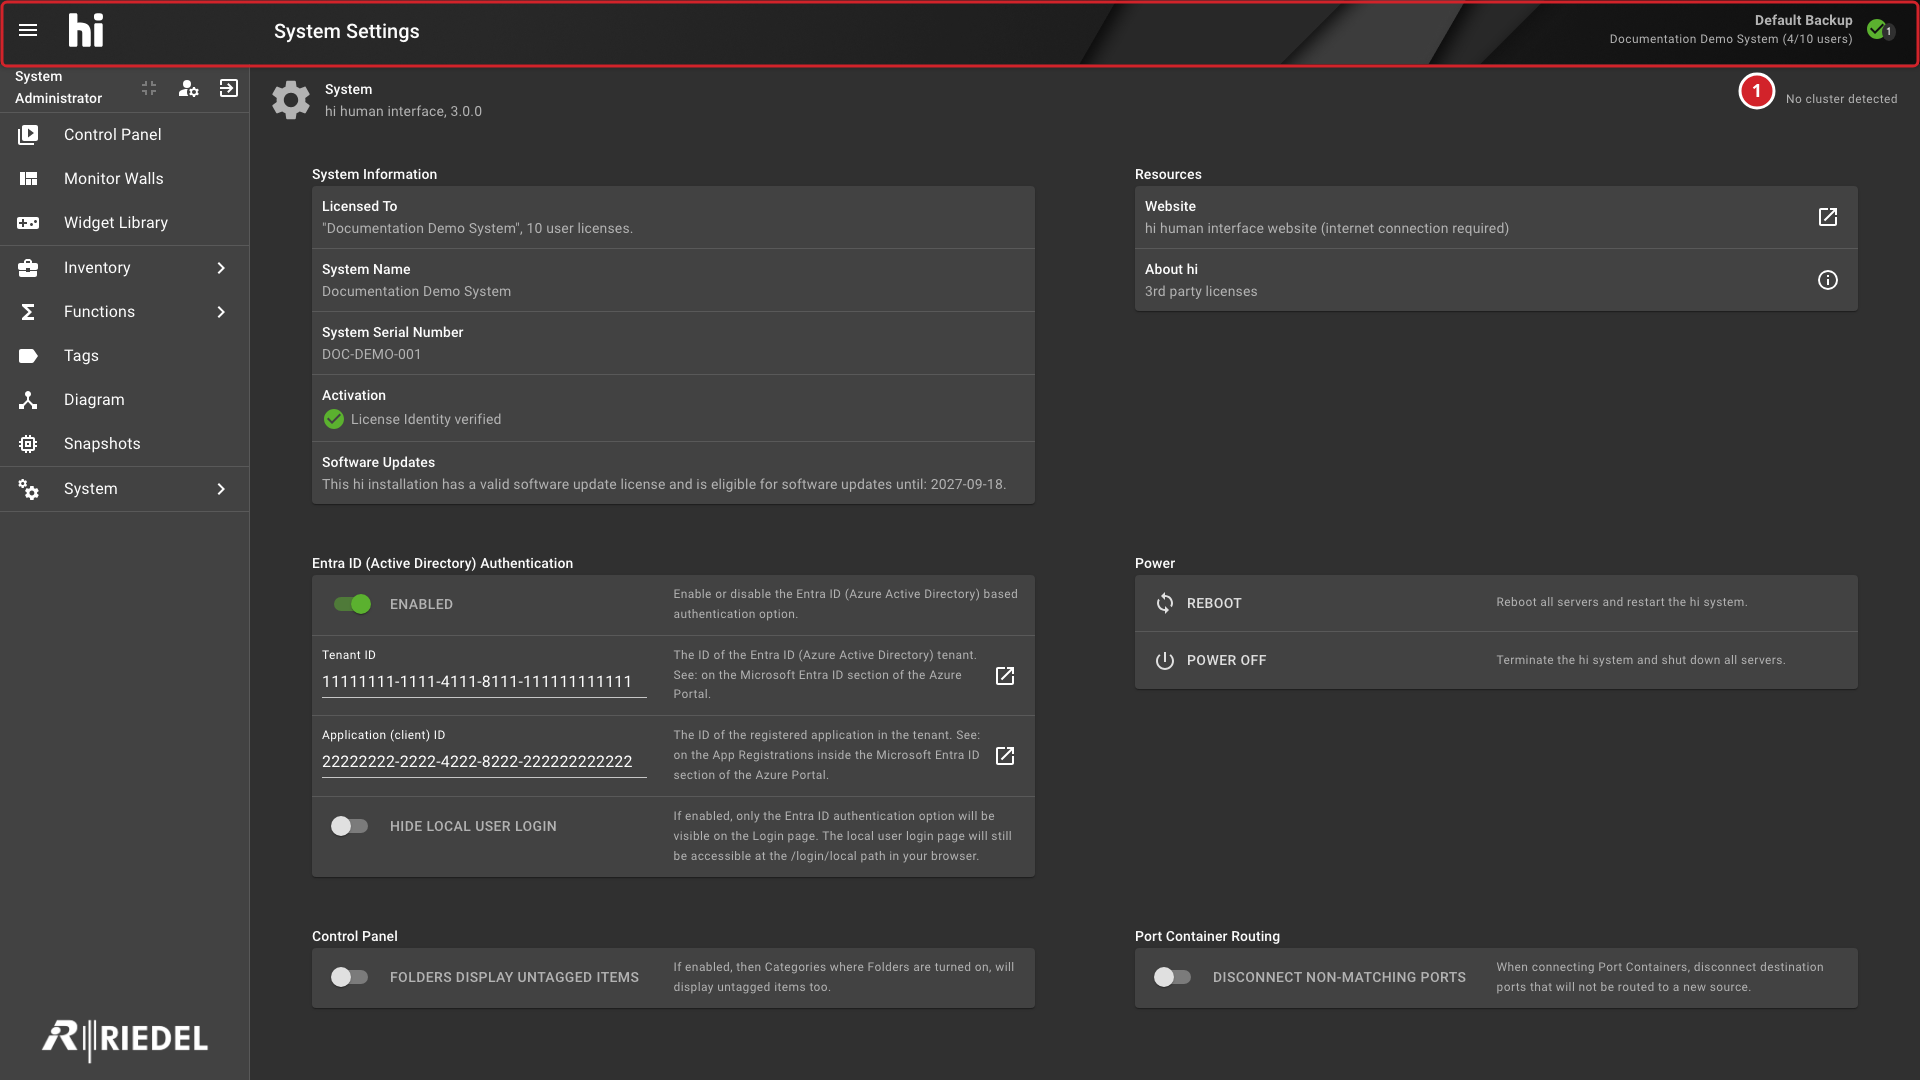This screenshot has height=1080, width=1920.
Task: Open the hi human interface website link icon
Action: tap(1827, 217)
